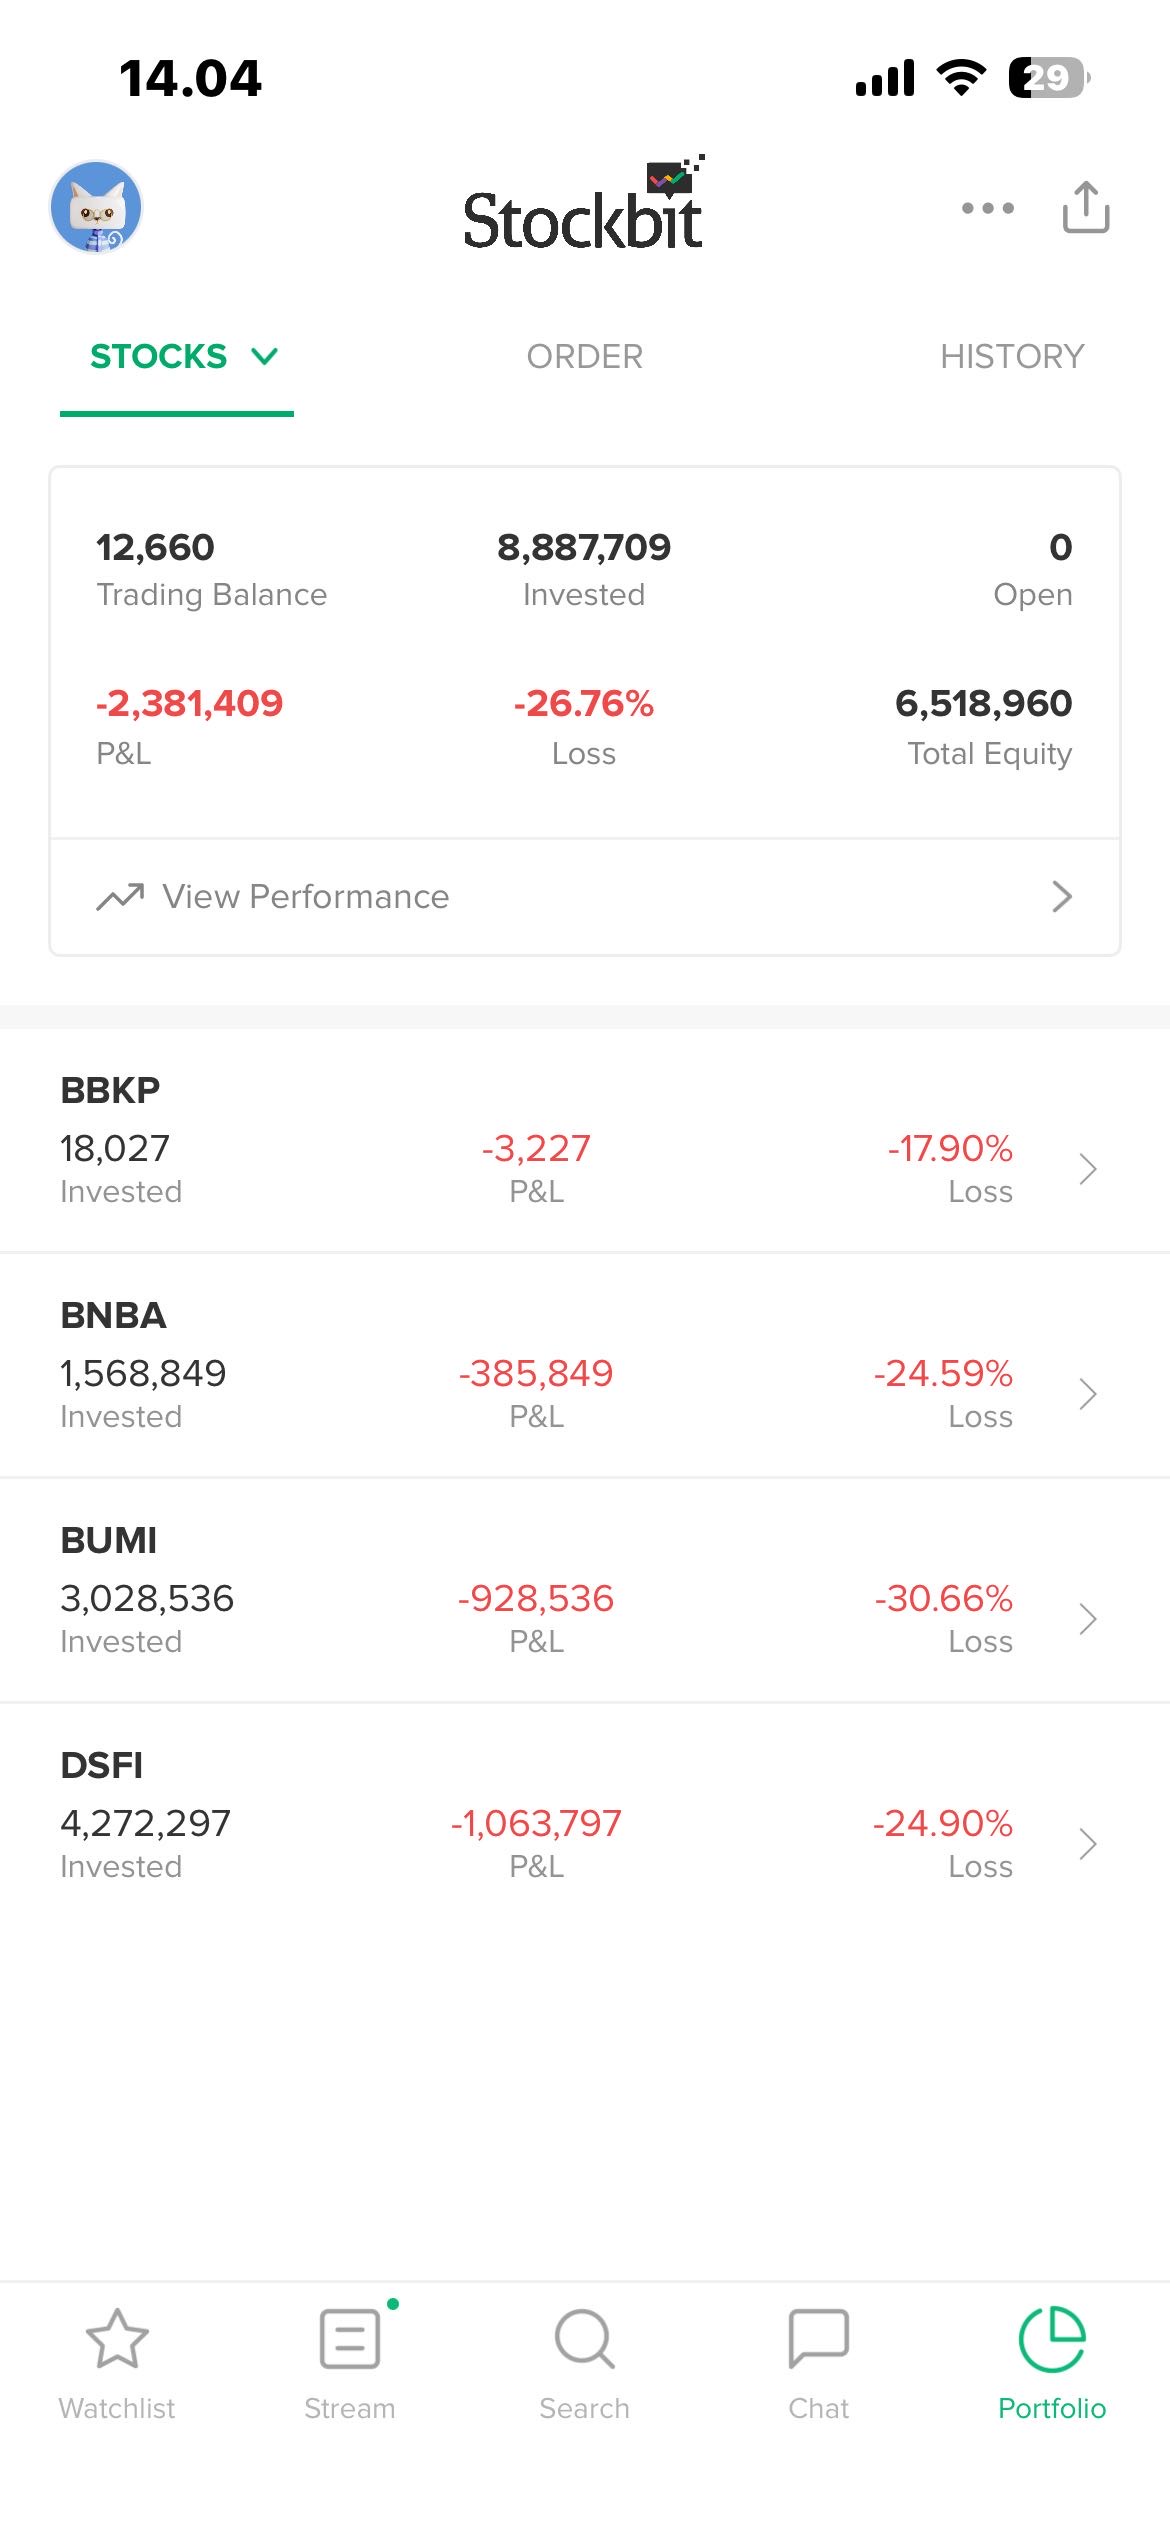Switch to the ORDER tab
This screenshot has width=1170, height=2532.
tap(585, 356)
